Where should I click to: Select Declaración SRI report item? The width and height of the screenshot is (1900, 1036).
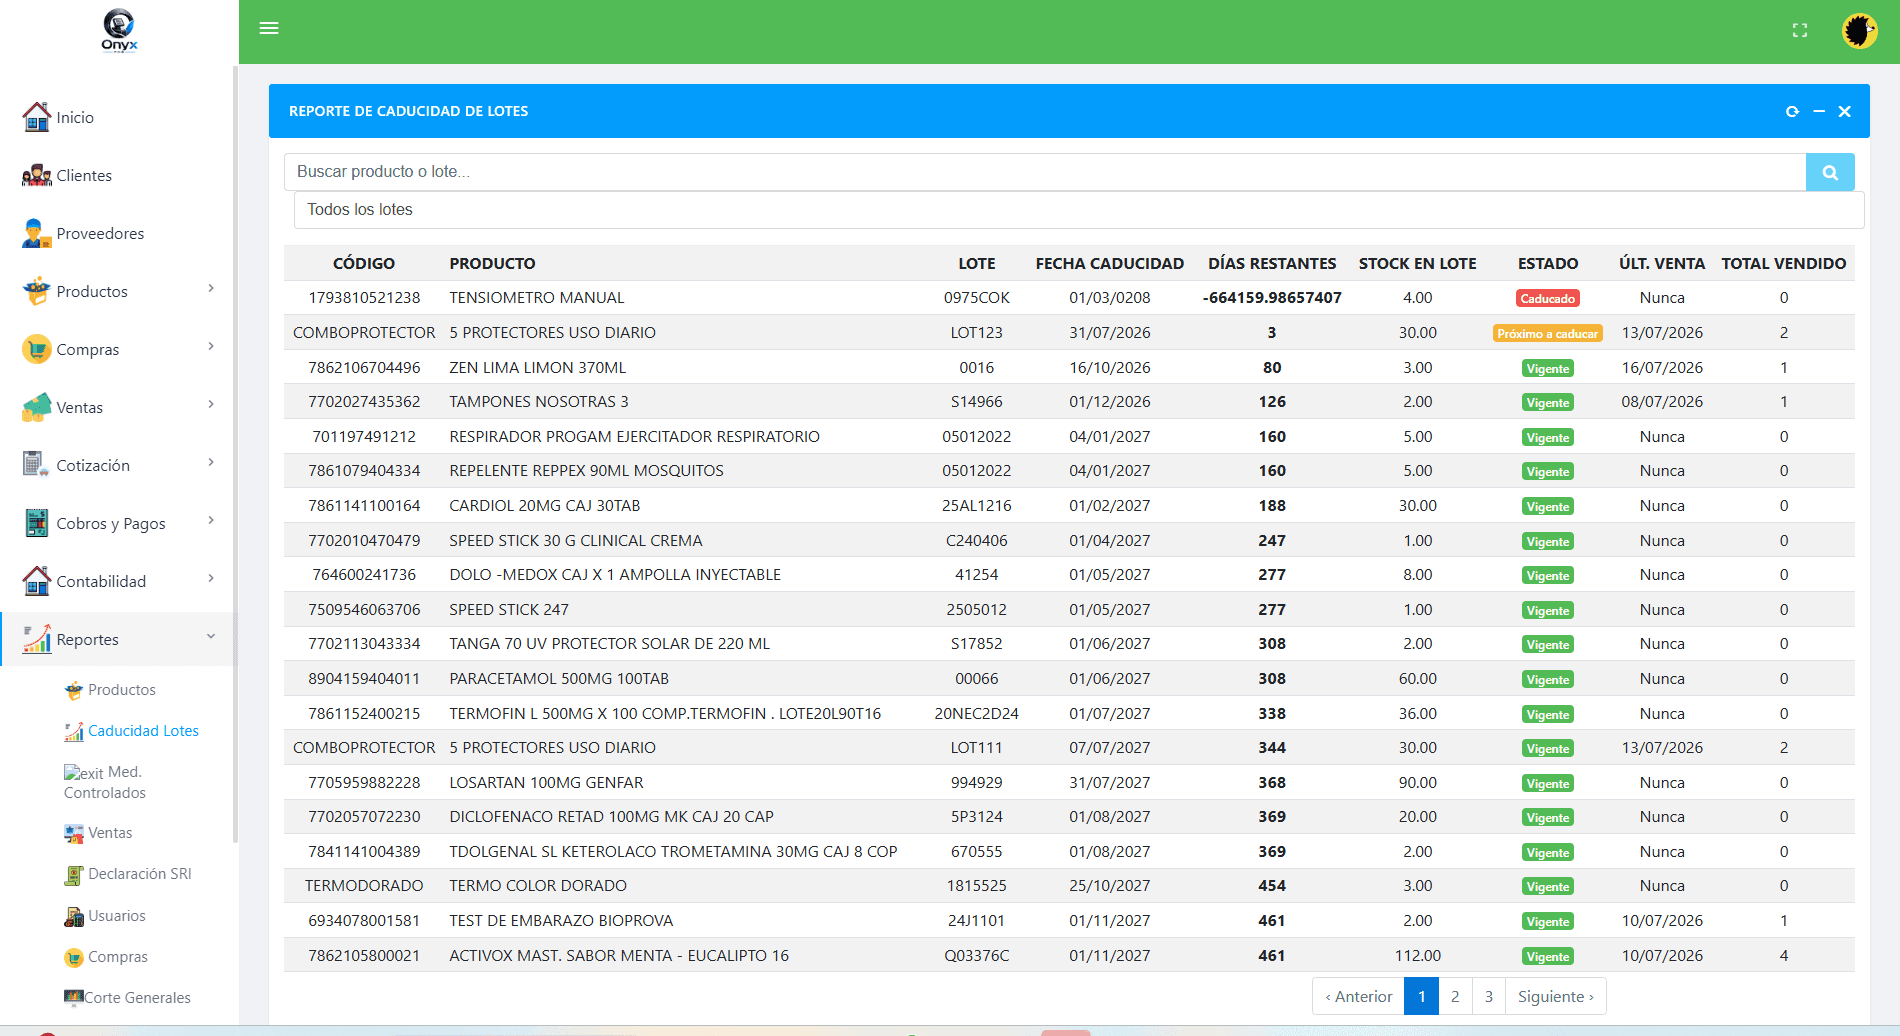pos(139,874)
